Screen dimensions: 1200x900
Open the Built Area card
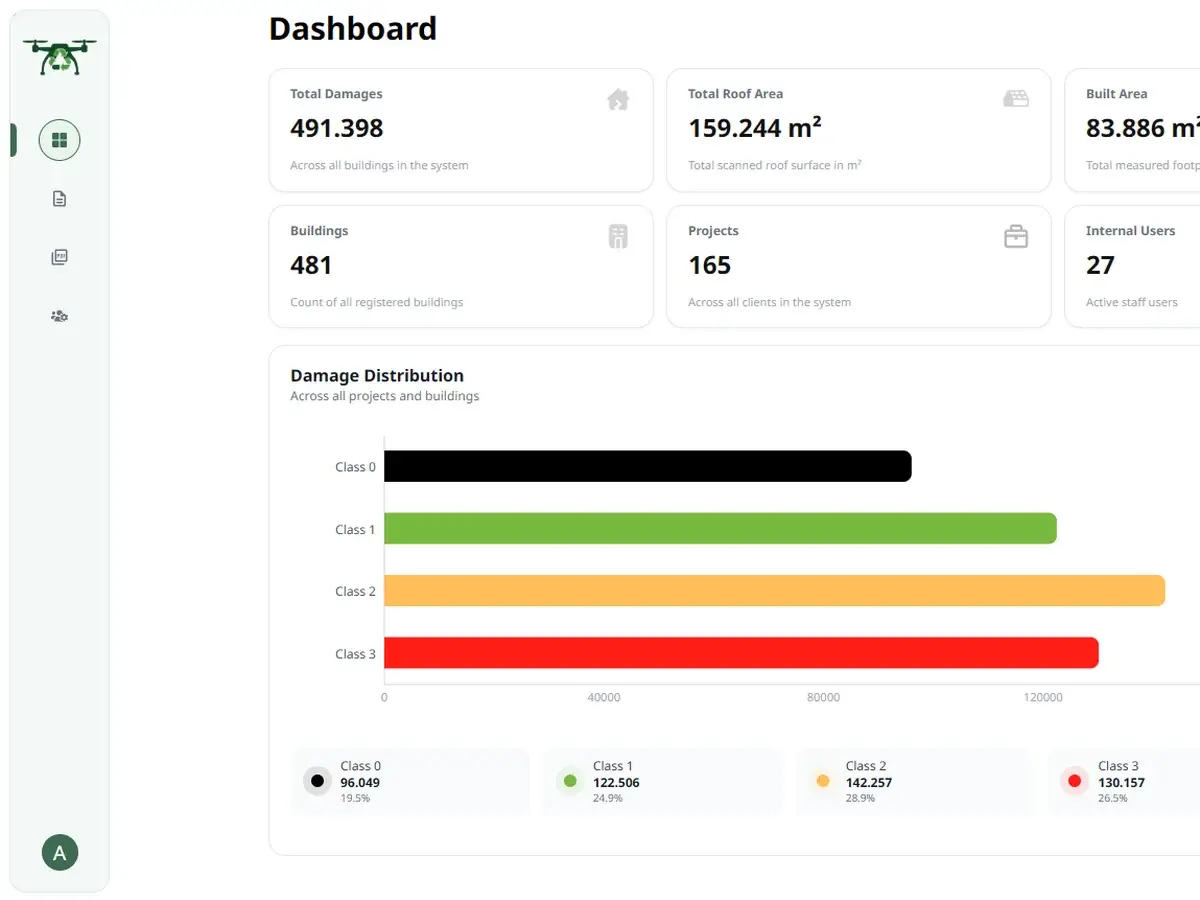coord(1132,130)
